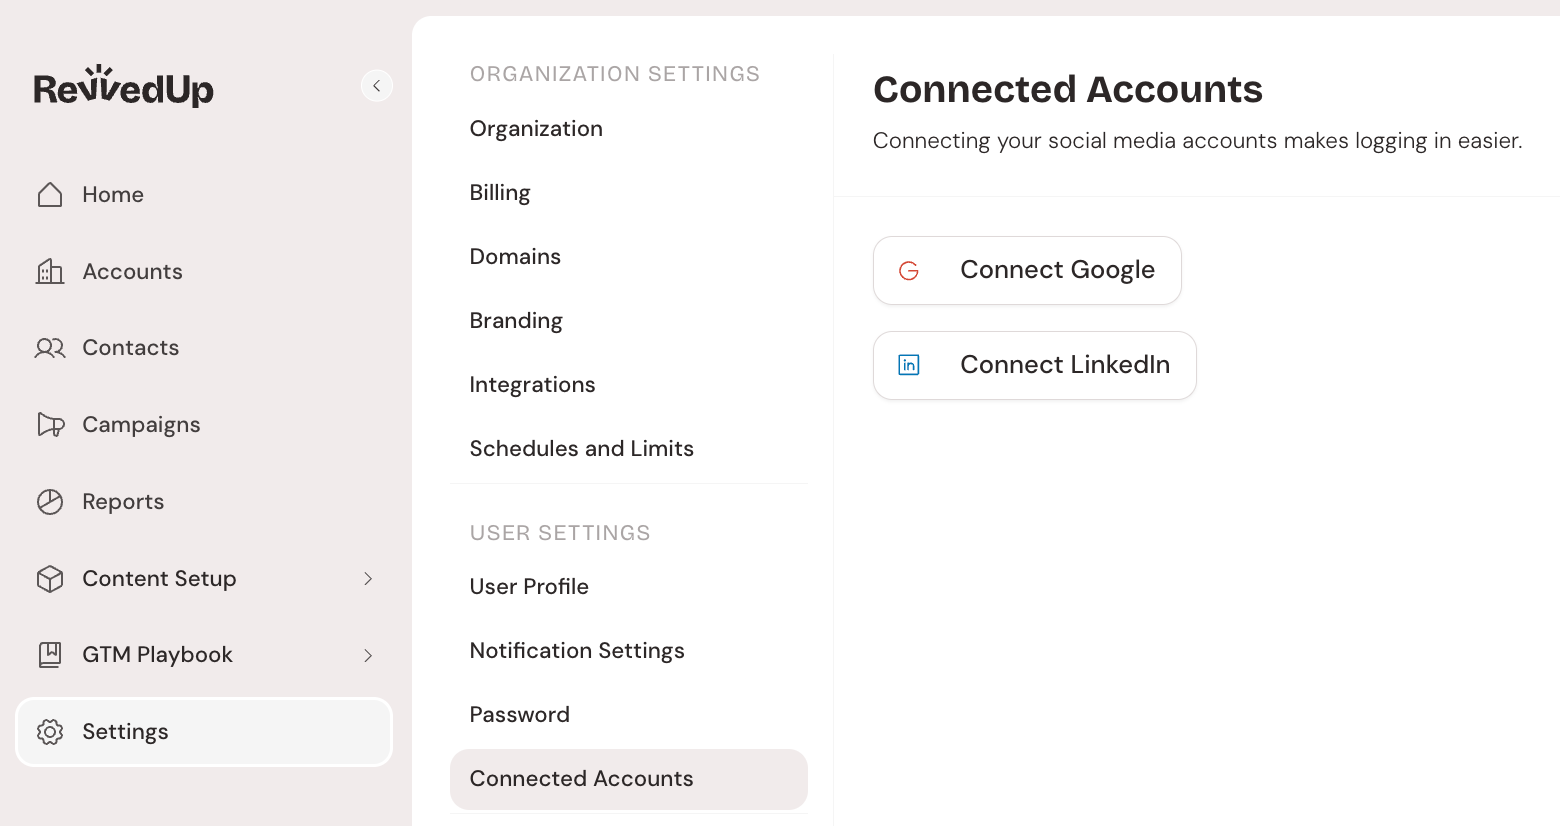Viewport: 1560px width, 826px height.
Task: Open the Billing settings page
Action: pyautogui.click(x=500, y=193)
